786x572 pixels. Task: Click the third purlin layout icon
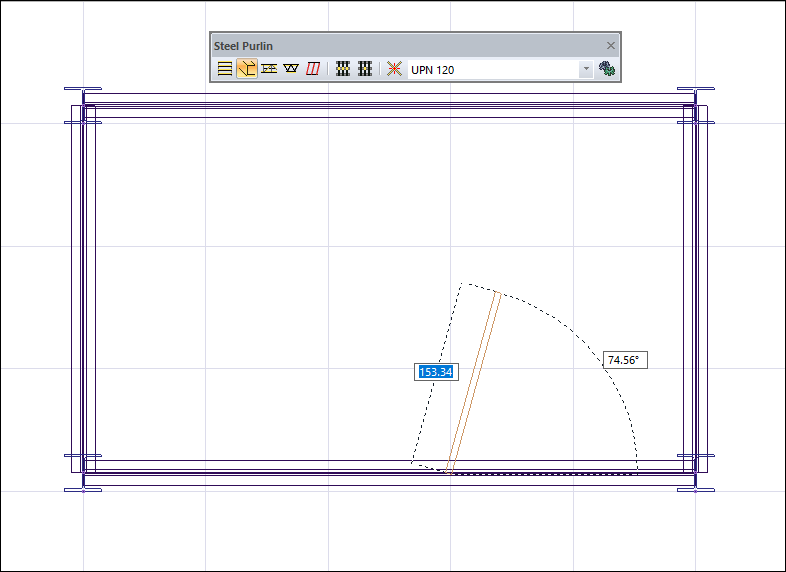point(269,69)
